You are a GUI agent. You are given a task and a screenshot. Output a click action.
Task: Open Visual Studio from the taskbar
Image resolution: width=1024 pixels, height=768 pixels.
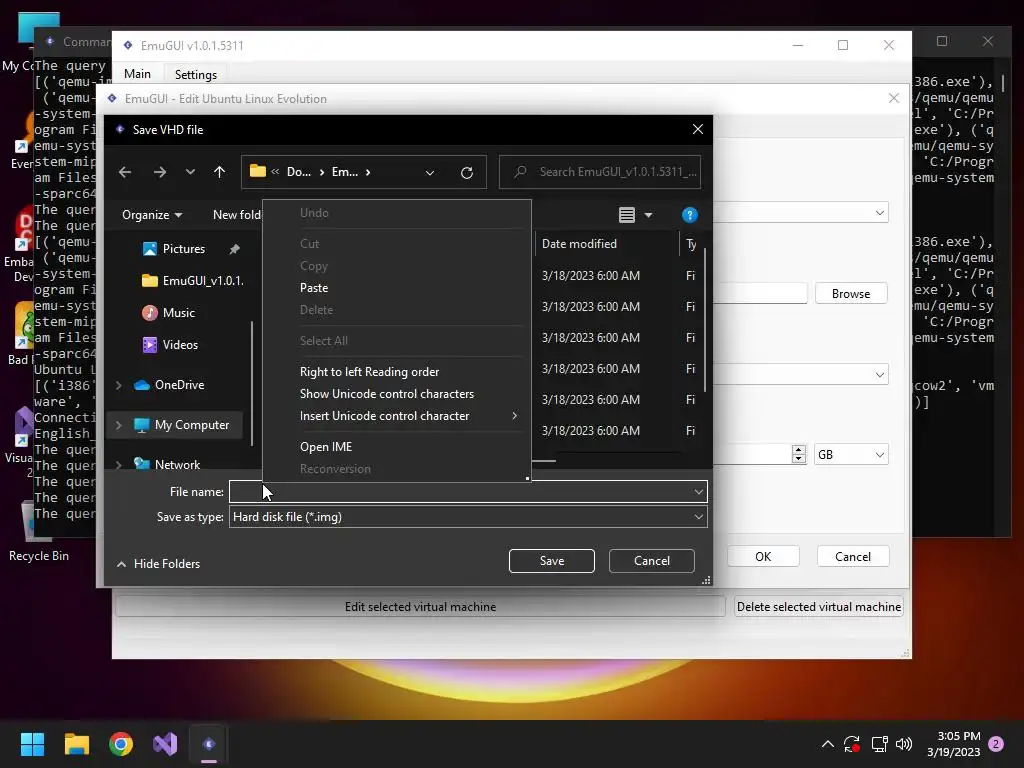(165, 744)
